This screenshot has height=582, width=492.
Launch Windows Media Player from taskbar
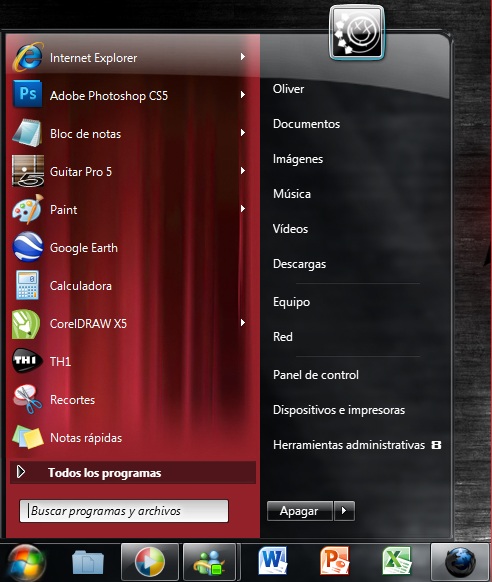tap(150, 562)
